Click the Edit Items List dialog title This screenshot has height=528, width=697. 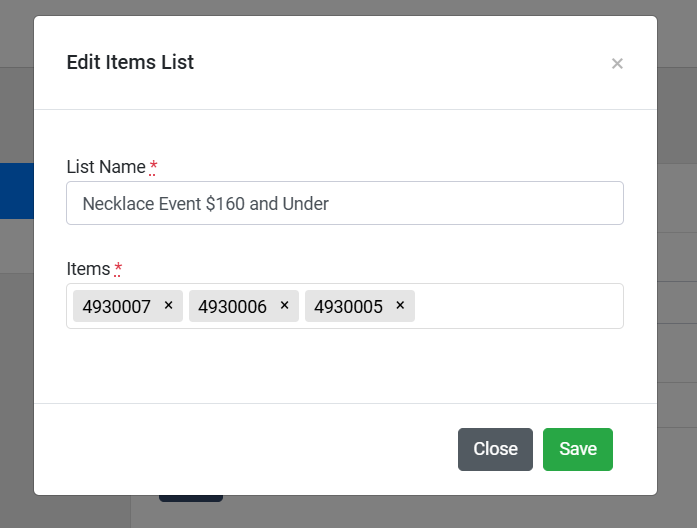click(130, 62)
